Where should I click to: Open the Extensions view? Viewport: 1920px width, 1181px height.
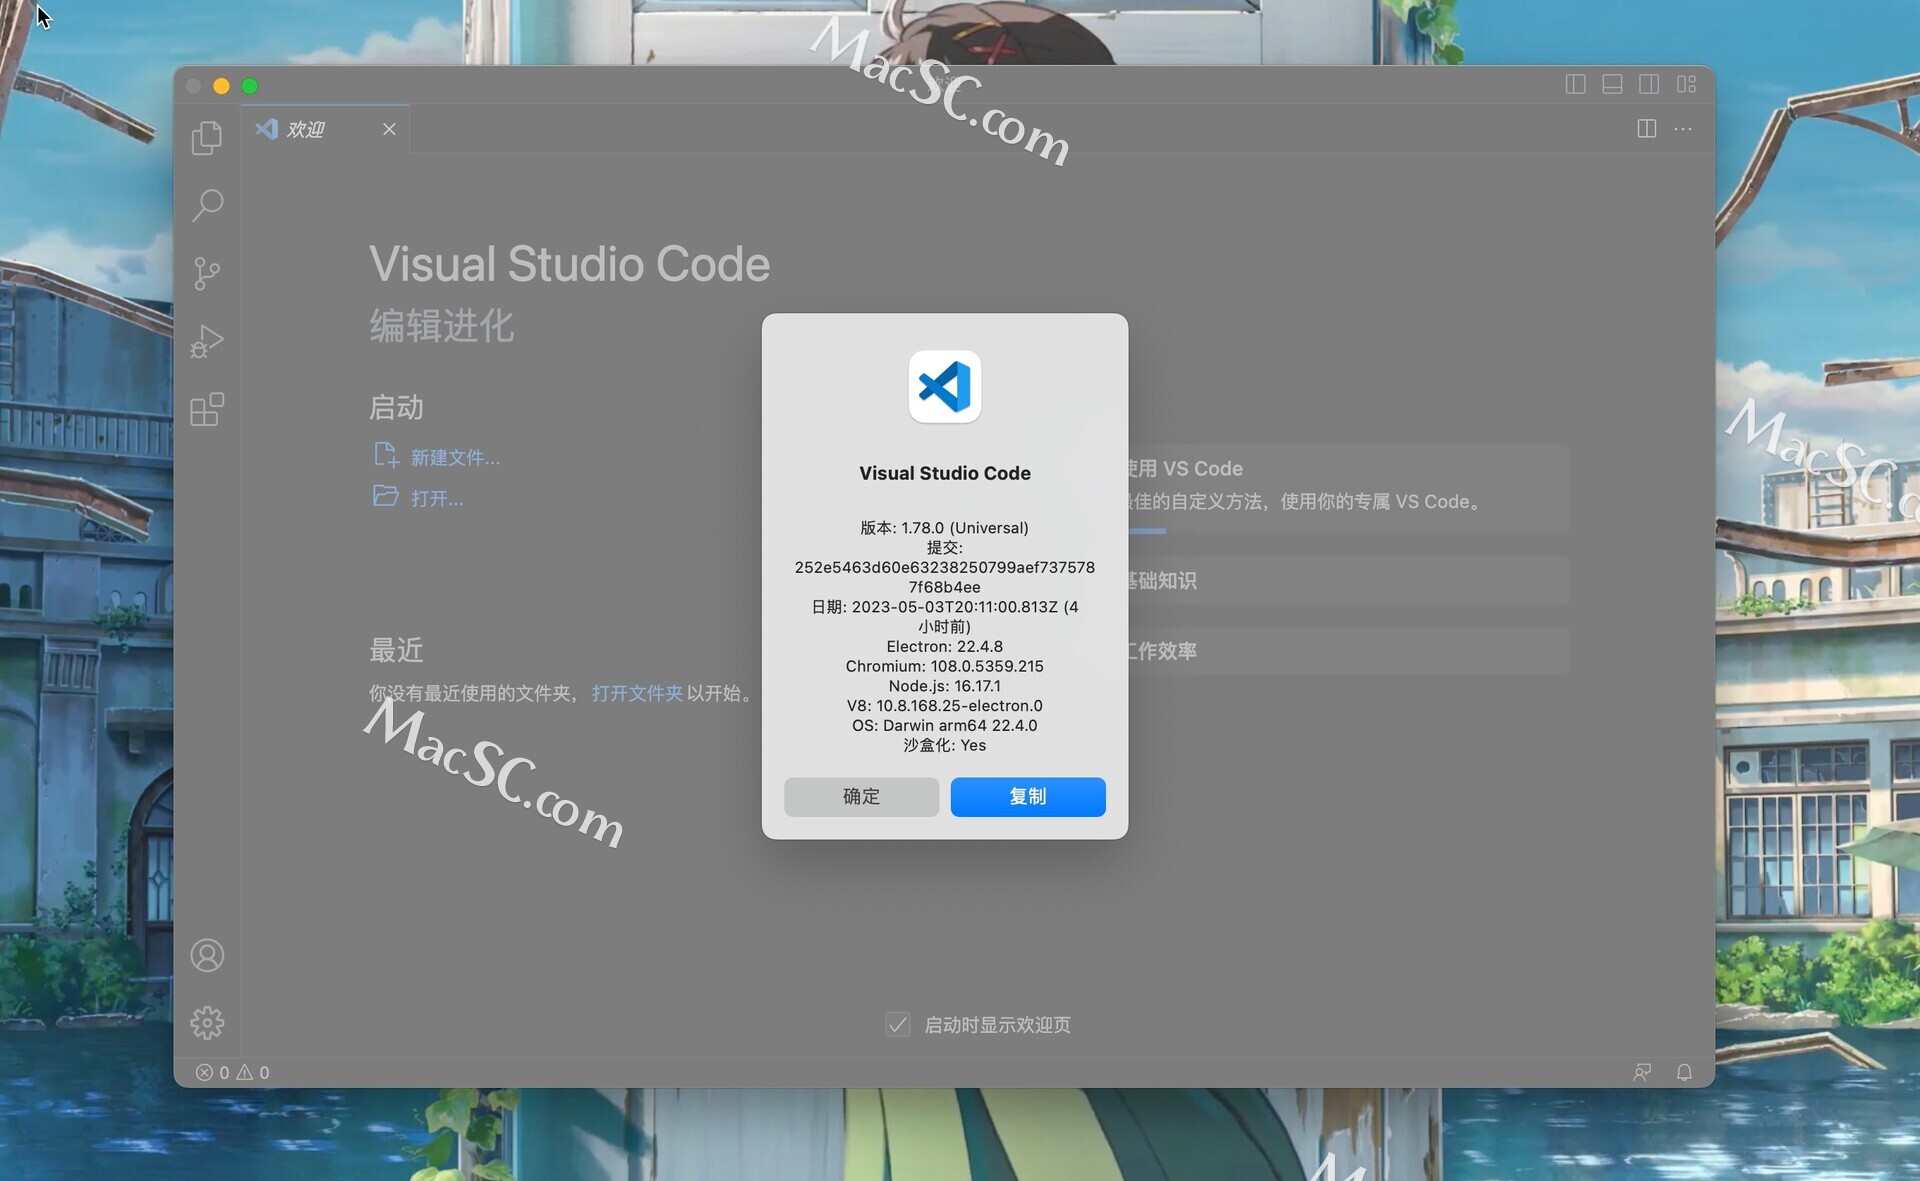[207, 409]
